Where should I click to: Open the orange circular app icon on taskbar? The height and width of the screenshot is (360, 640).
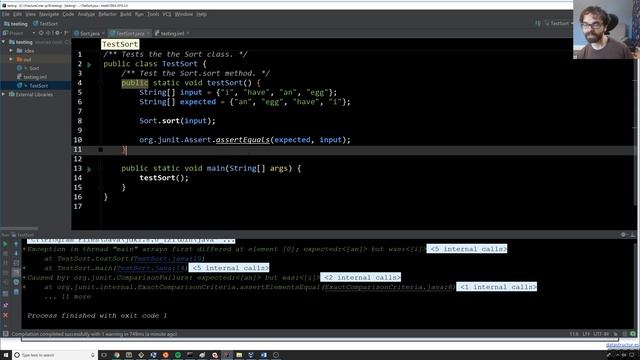pyautogui.click(x=165, y=355)
